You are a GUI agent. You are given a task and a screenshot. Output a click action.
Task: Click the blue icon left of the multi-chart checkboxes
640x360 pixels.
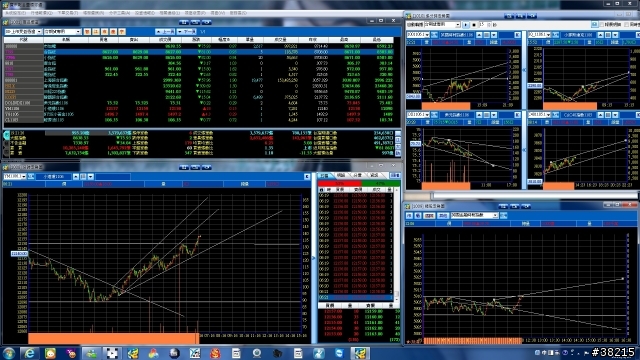click(594, 25)
